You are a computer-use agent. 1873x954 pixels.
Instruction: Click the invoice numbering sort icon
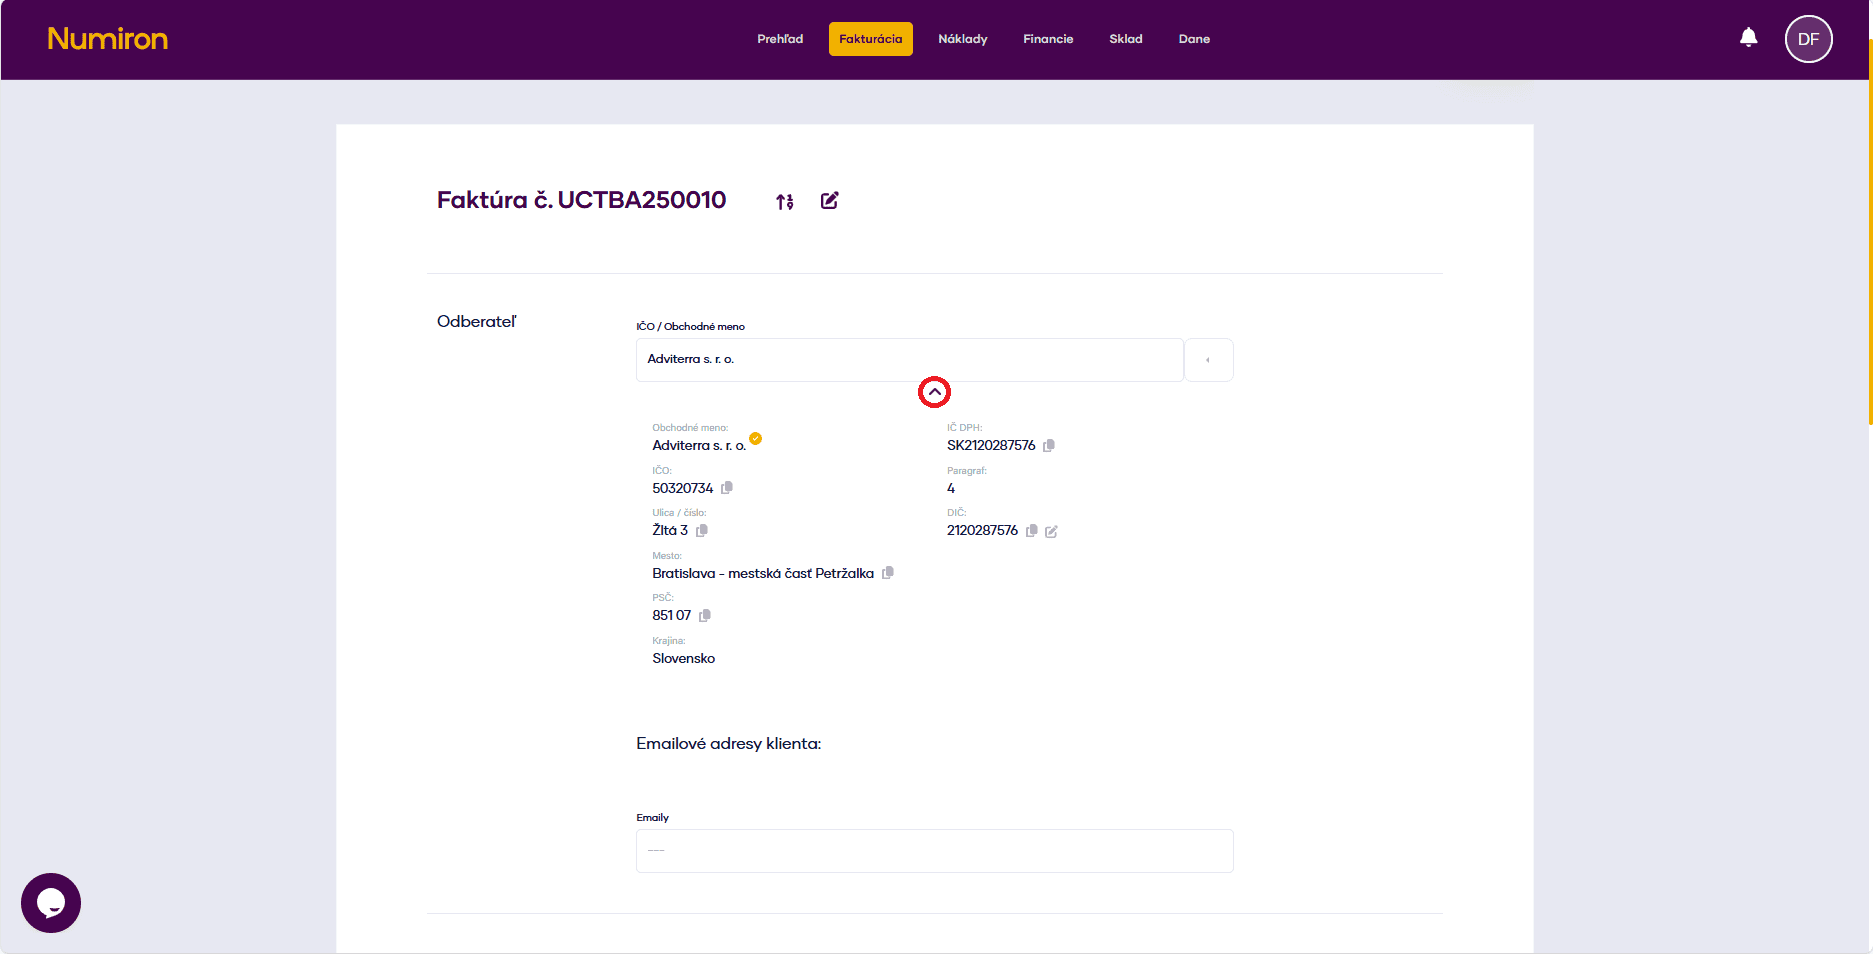(785, 202)
